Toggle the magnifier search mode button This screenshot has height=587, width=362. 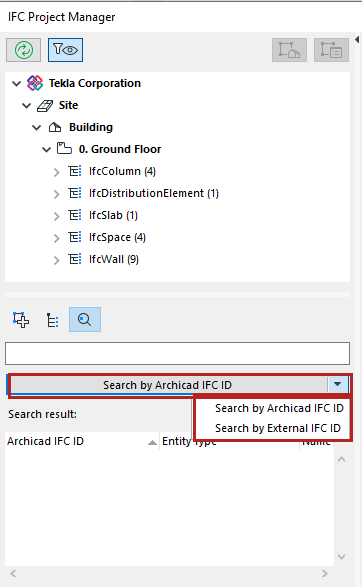point(85,319)
